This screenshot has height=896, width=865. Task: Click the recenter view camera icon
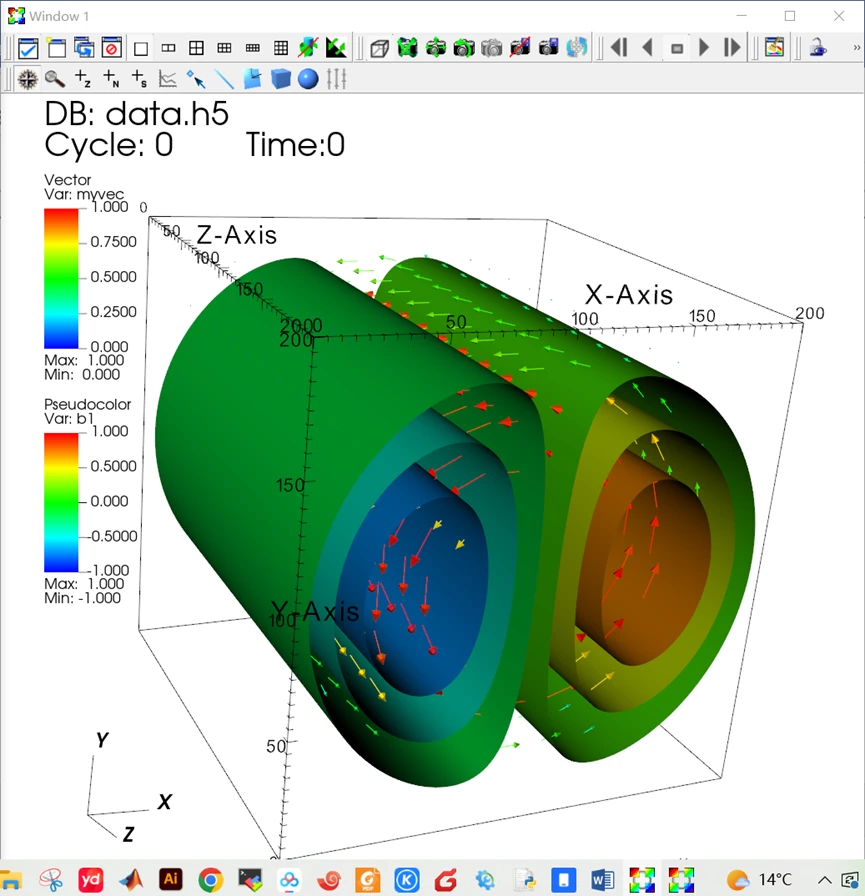click(435, 47)
